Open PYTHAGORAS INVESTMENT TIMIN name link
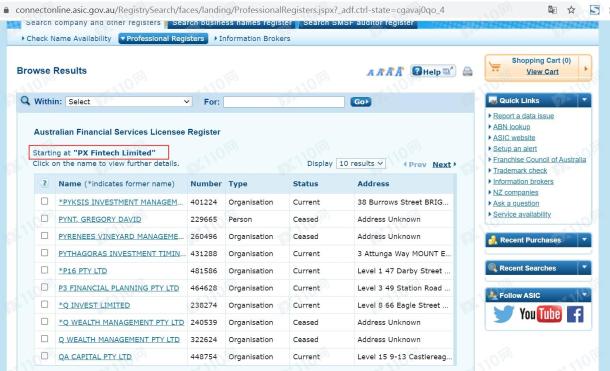610x371 pixels. 122,254
